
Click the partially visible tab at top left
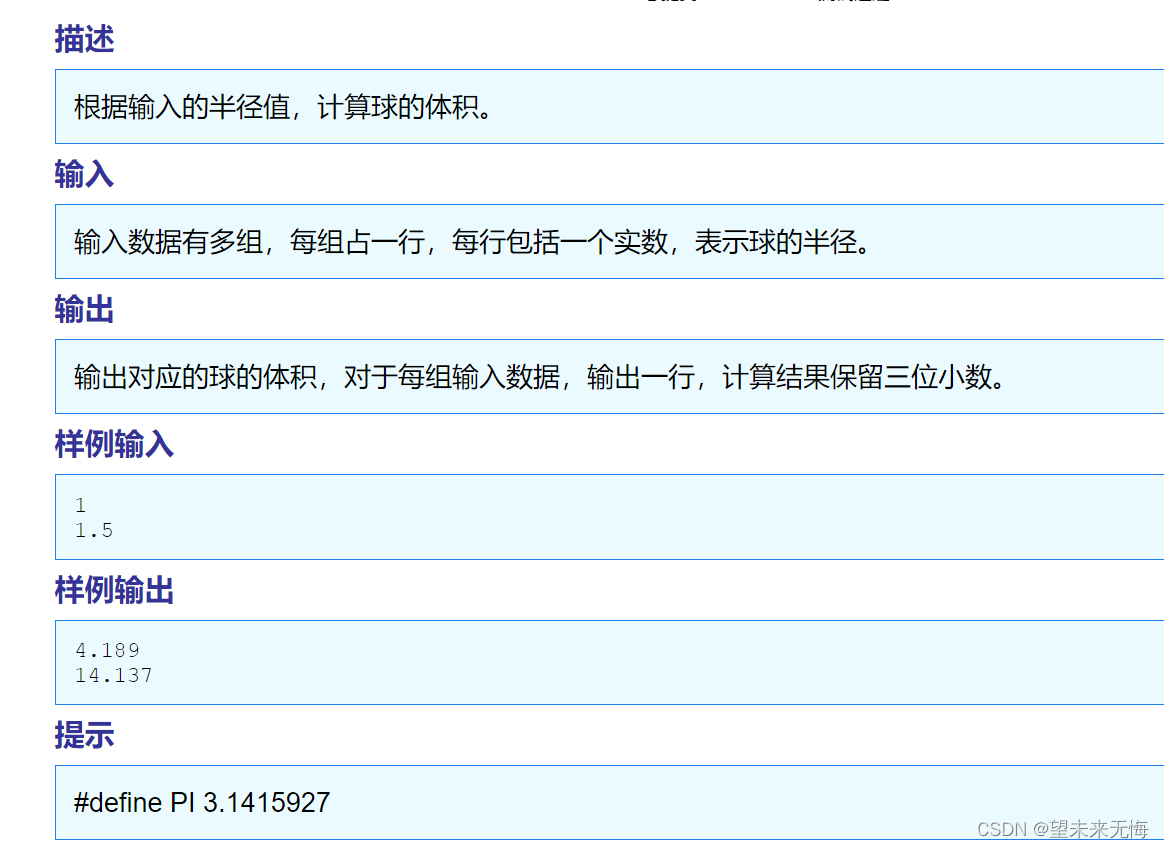pos(670,3)
